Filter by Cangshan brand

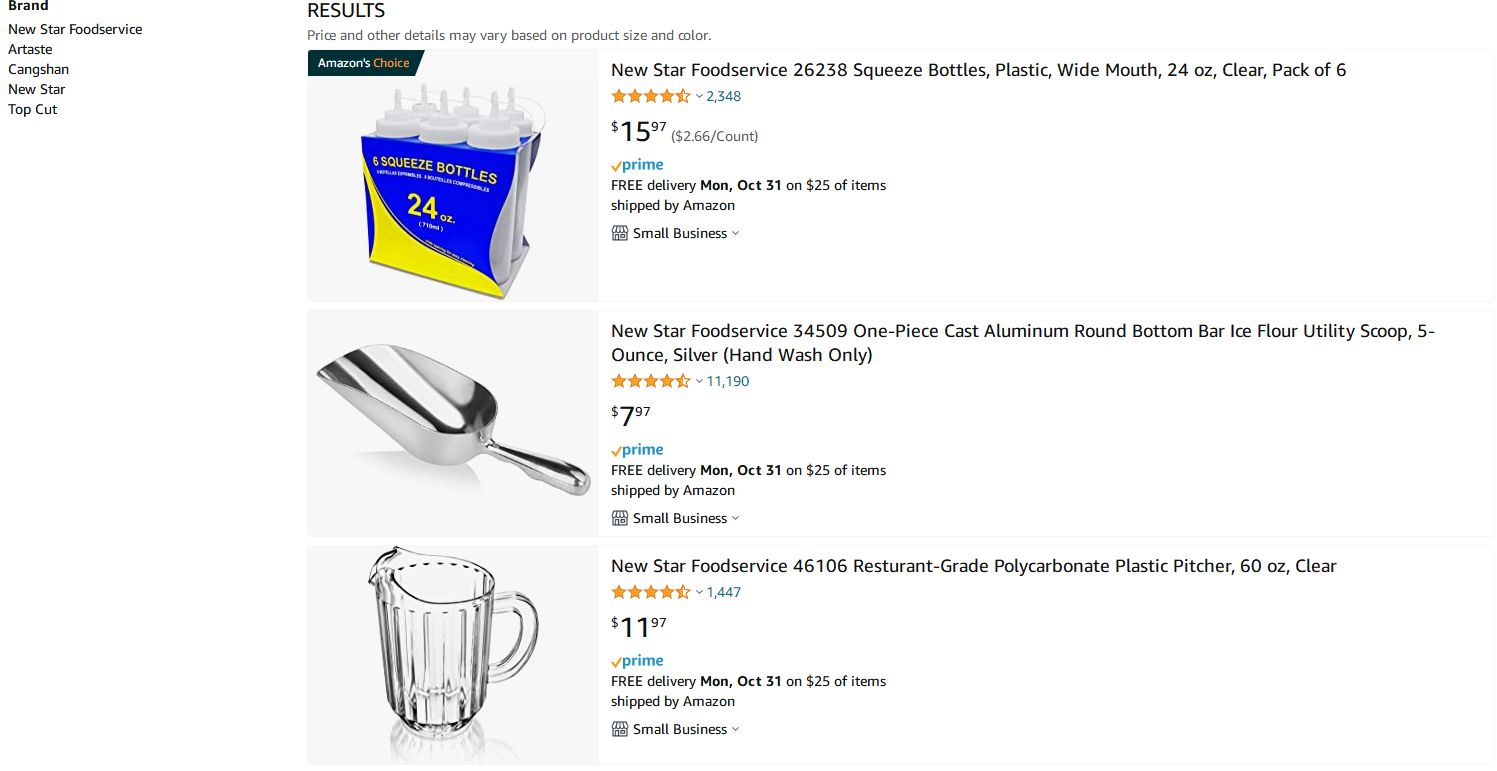pos(38,69)
